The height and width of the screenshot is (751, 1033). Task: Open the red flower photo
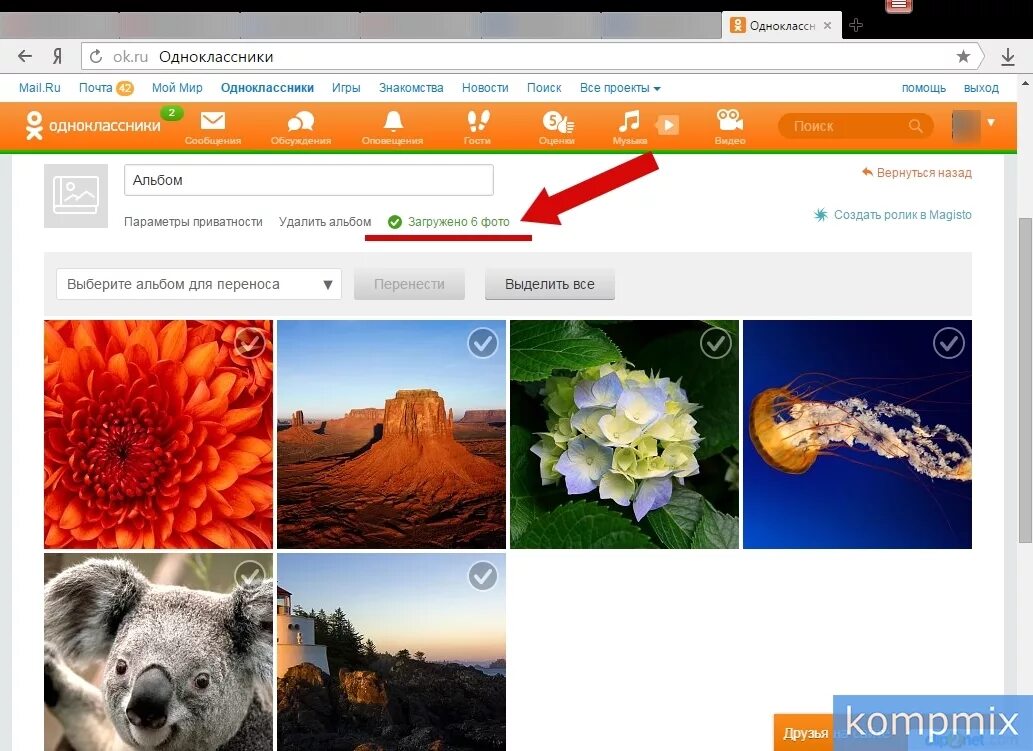coord(158,434)
